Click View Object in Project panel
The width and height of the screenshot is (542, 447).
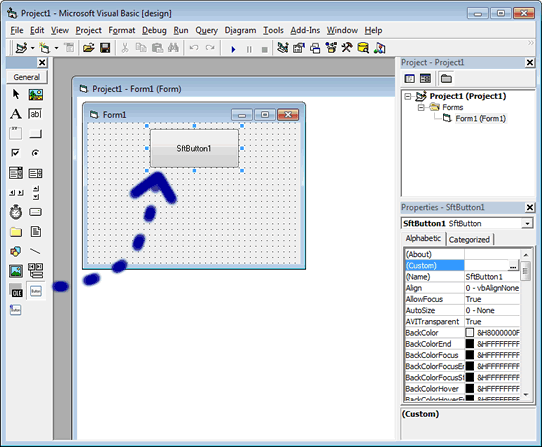(x=426, y=78)
